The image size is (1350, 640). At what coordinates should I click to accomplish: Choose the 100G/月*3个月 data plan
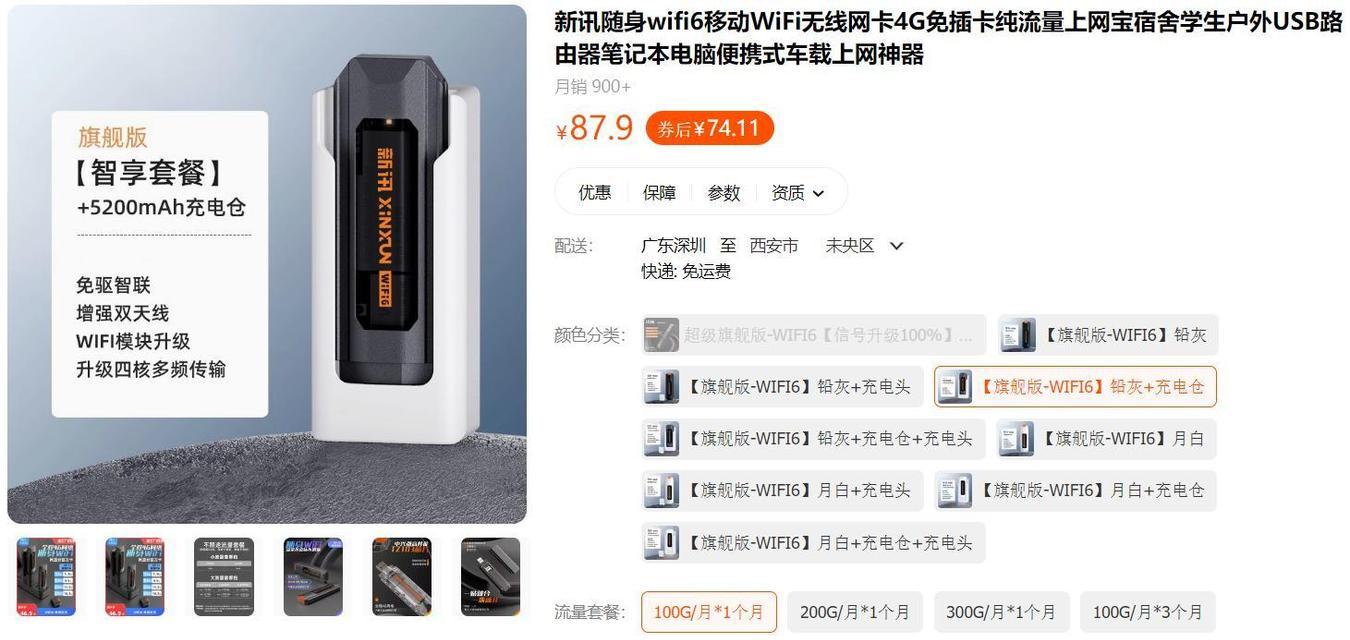(1148, 612)
